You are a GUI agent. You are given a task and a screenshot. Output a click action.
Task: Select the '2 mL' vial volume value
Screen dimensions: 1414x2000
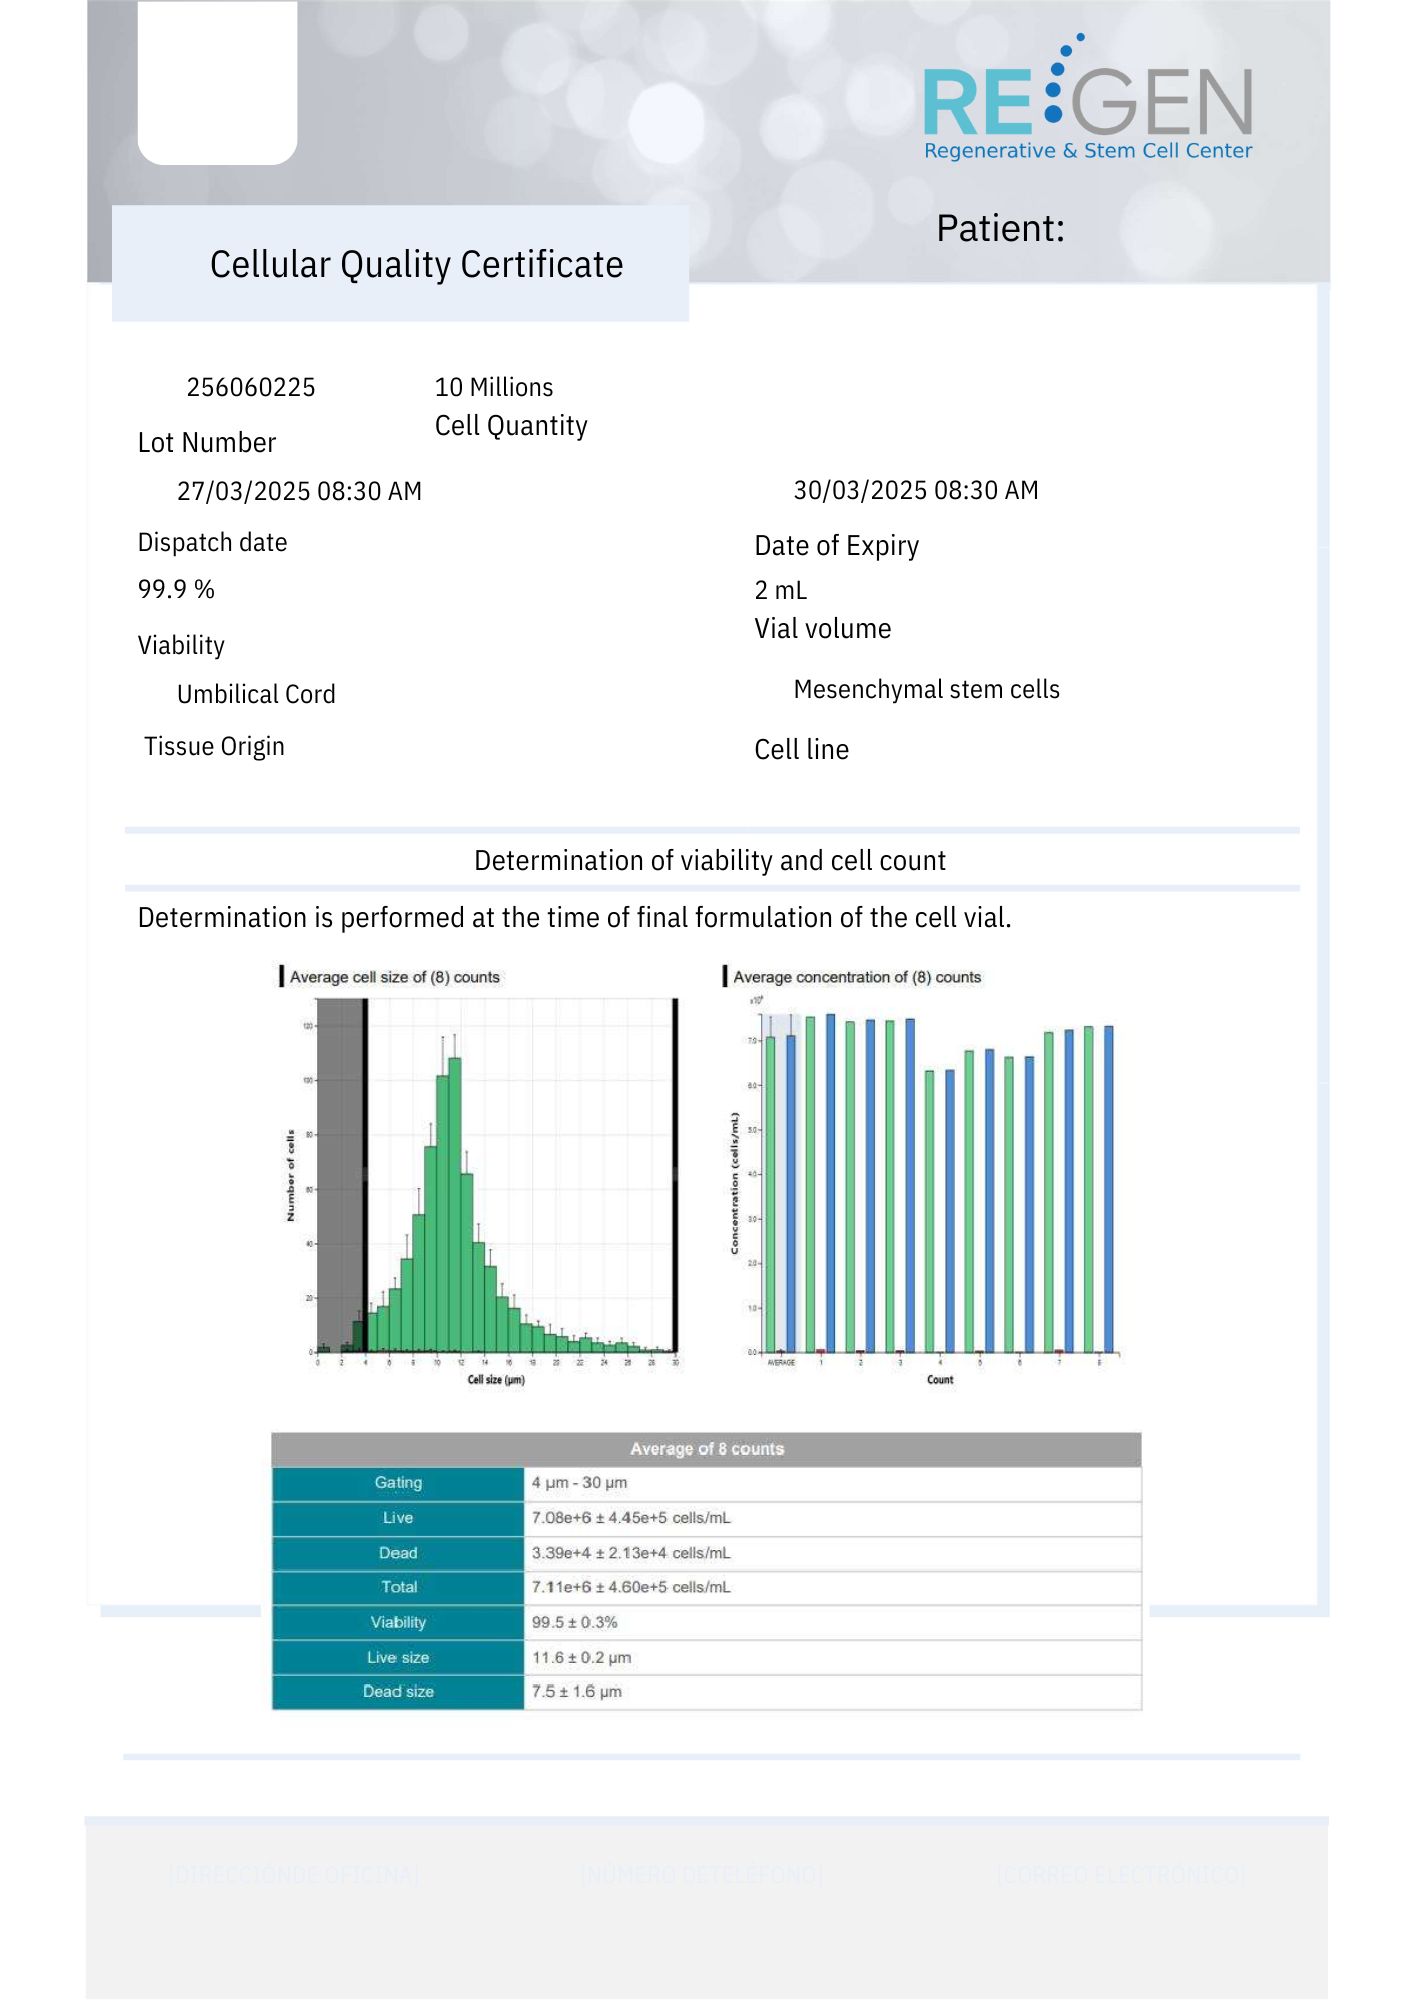780,590
